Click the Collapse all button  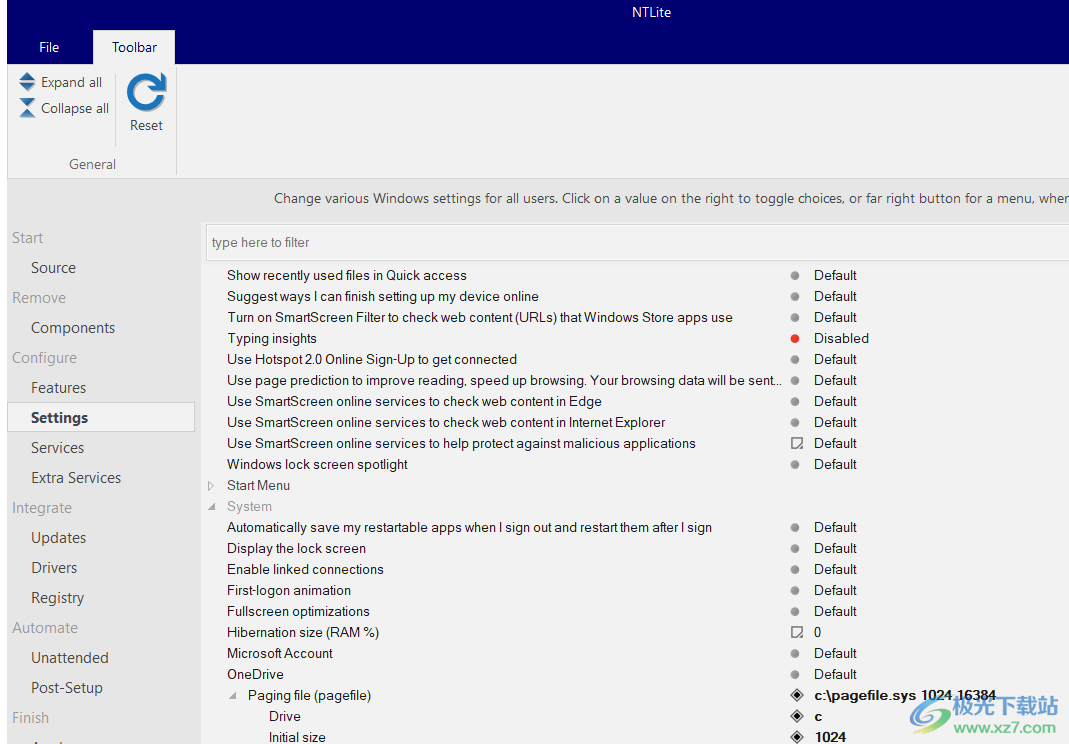[x=64, y=108]
